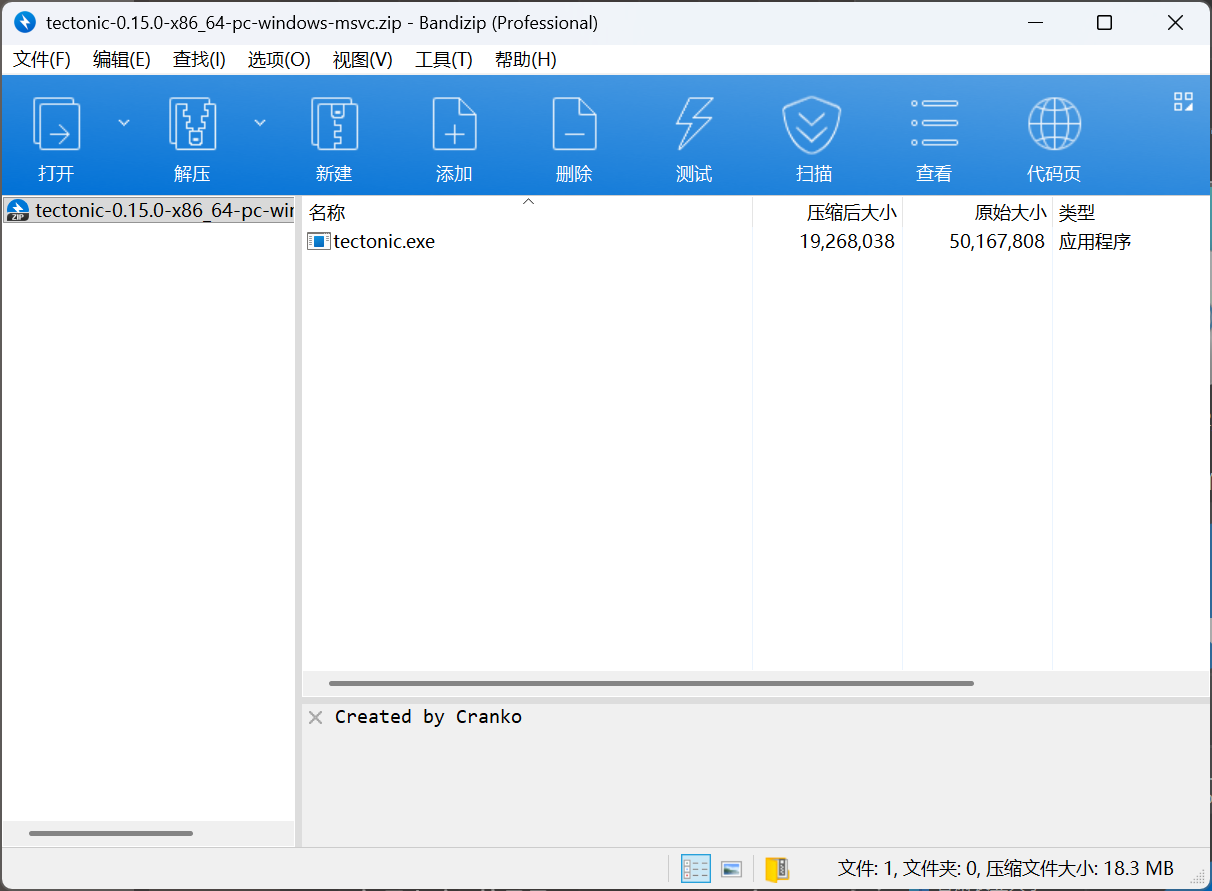
Task: Open the Options (选项) menu
Action: pyautogui.click(x=279, y=60)
